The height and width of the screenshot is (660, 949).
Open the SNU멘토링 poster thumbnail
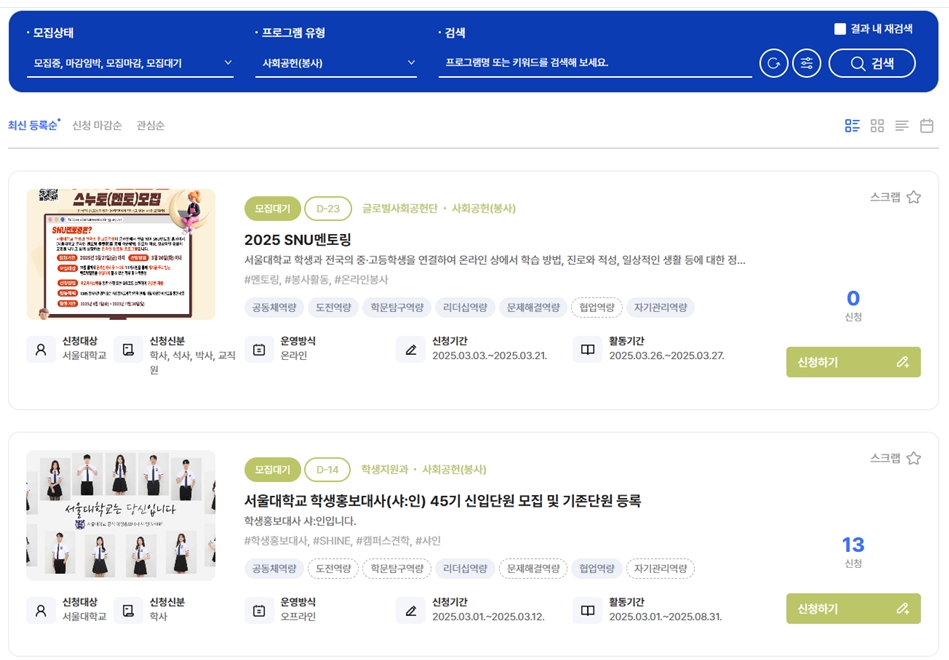pyautogui.click(x=121, y=252)
